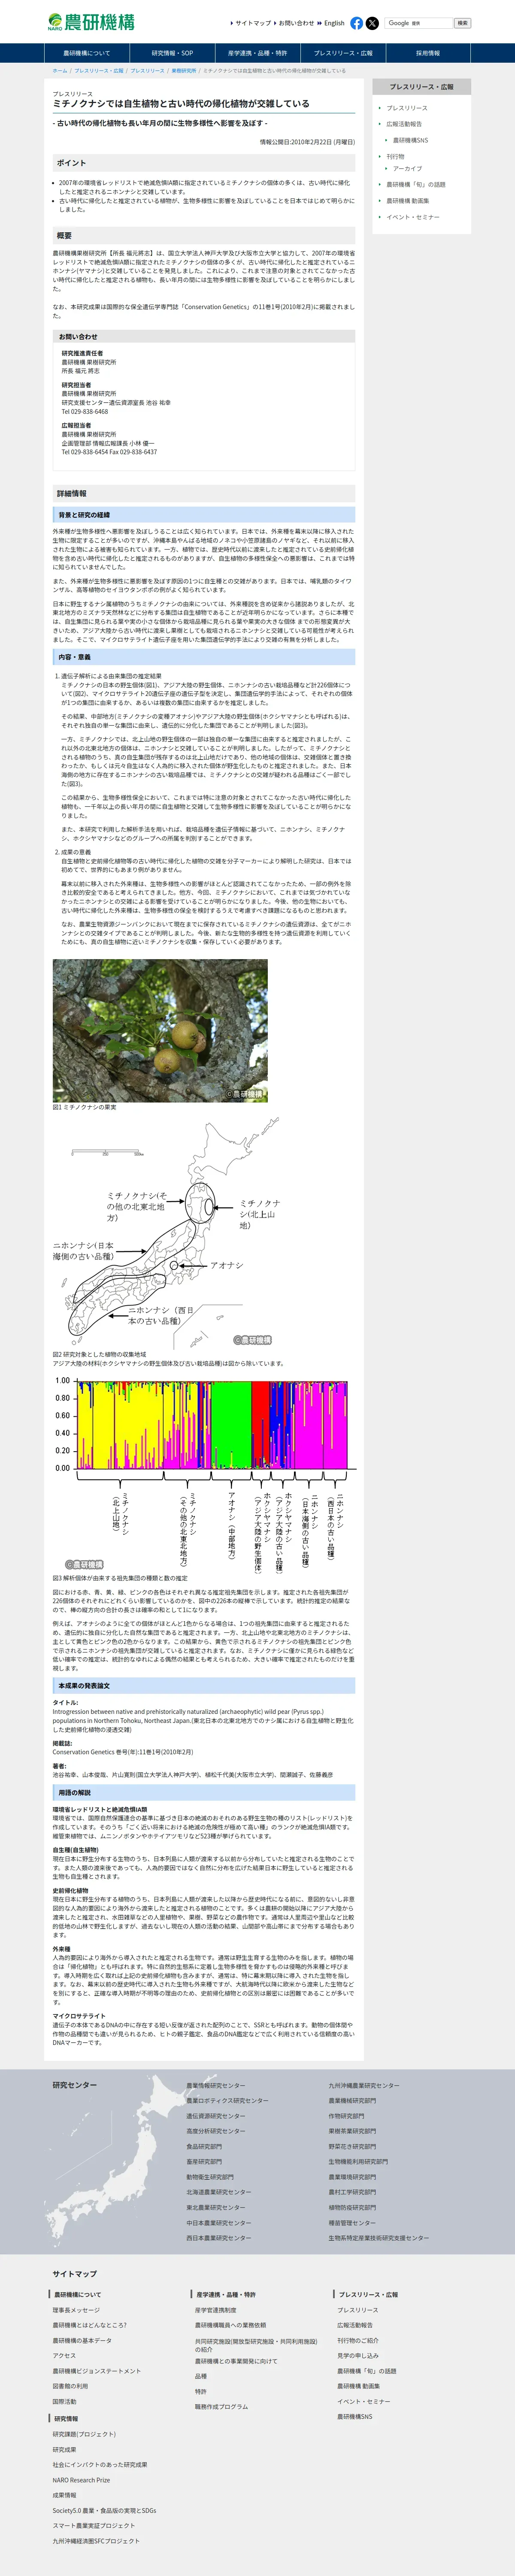The image size is (515, 2576).
Task: Switch language to English
Action: point(333,23)
